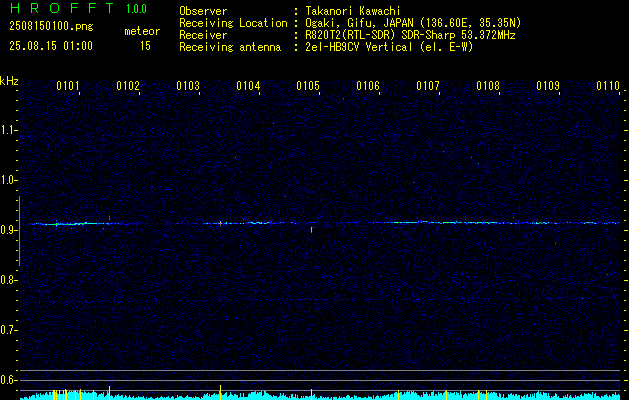Screen dimensions: 629x400
Task: Click the Receiving antenna field label
Action: click(230, 47)
